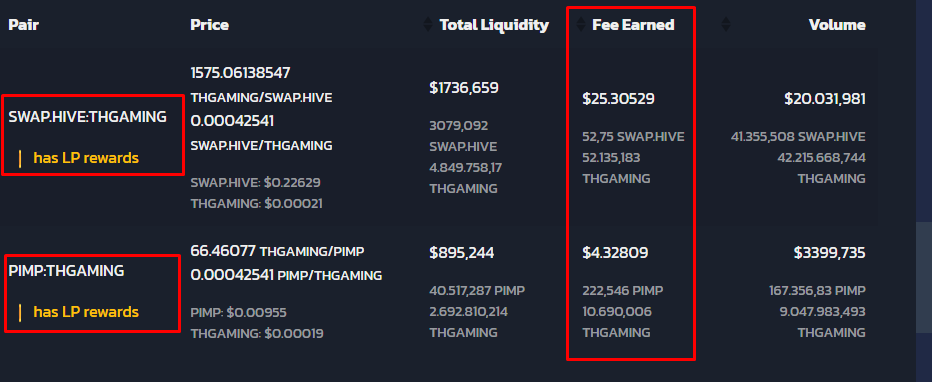Viewport: 932px width, 382px height.
Task: Click the Fee Earned header text
Action: [x=633, y=25]
